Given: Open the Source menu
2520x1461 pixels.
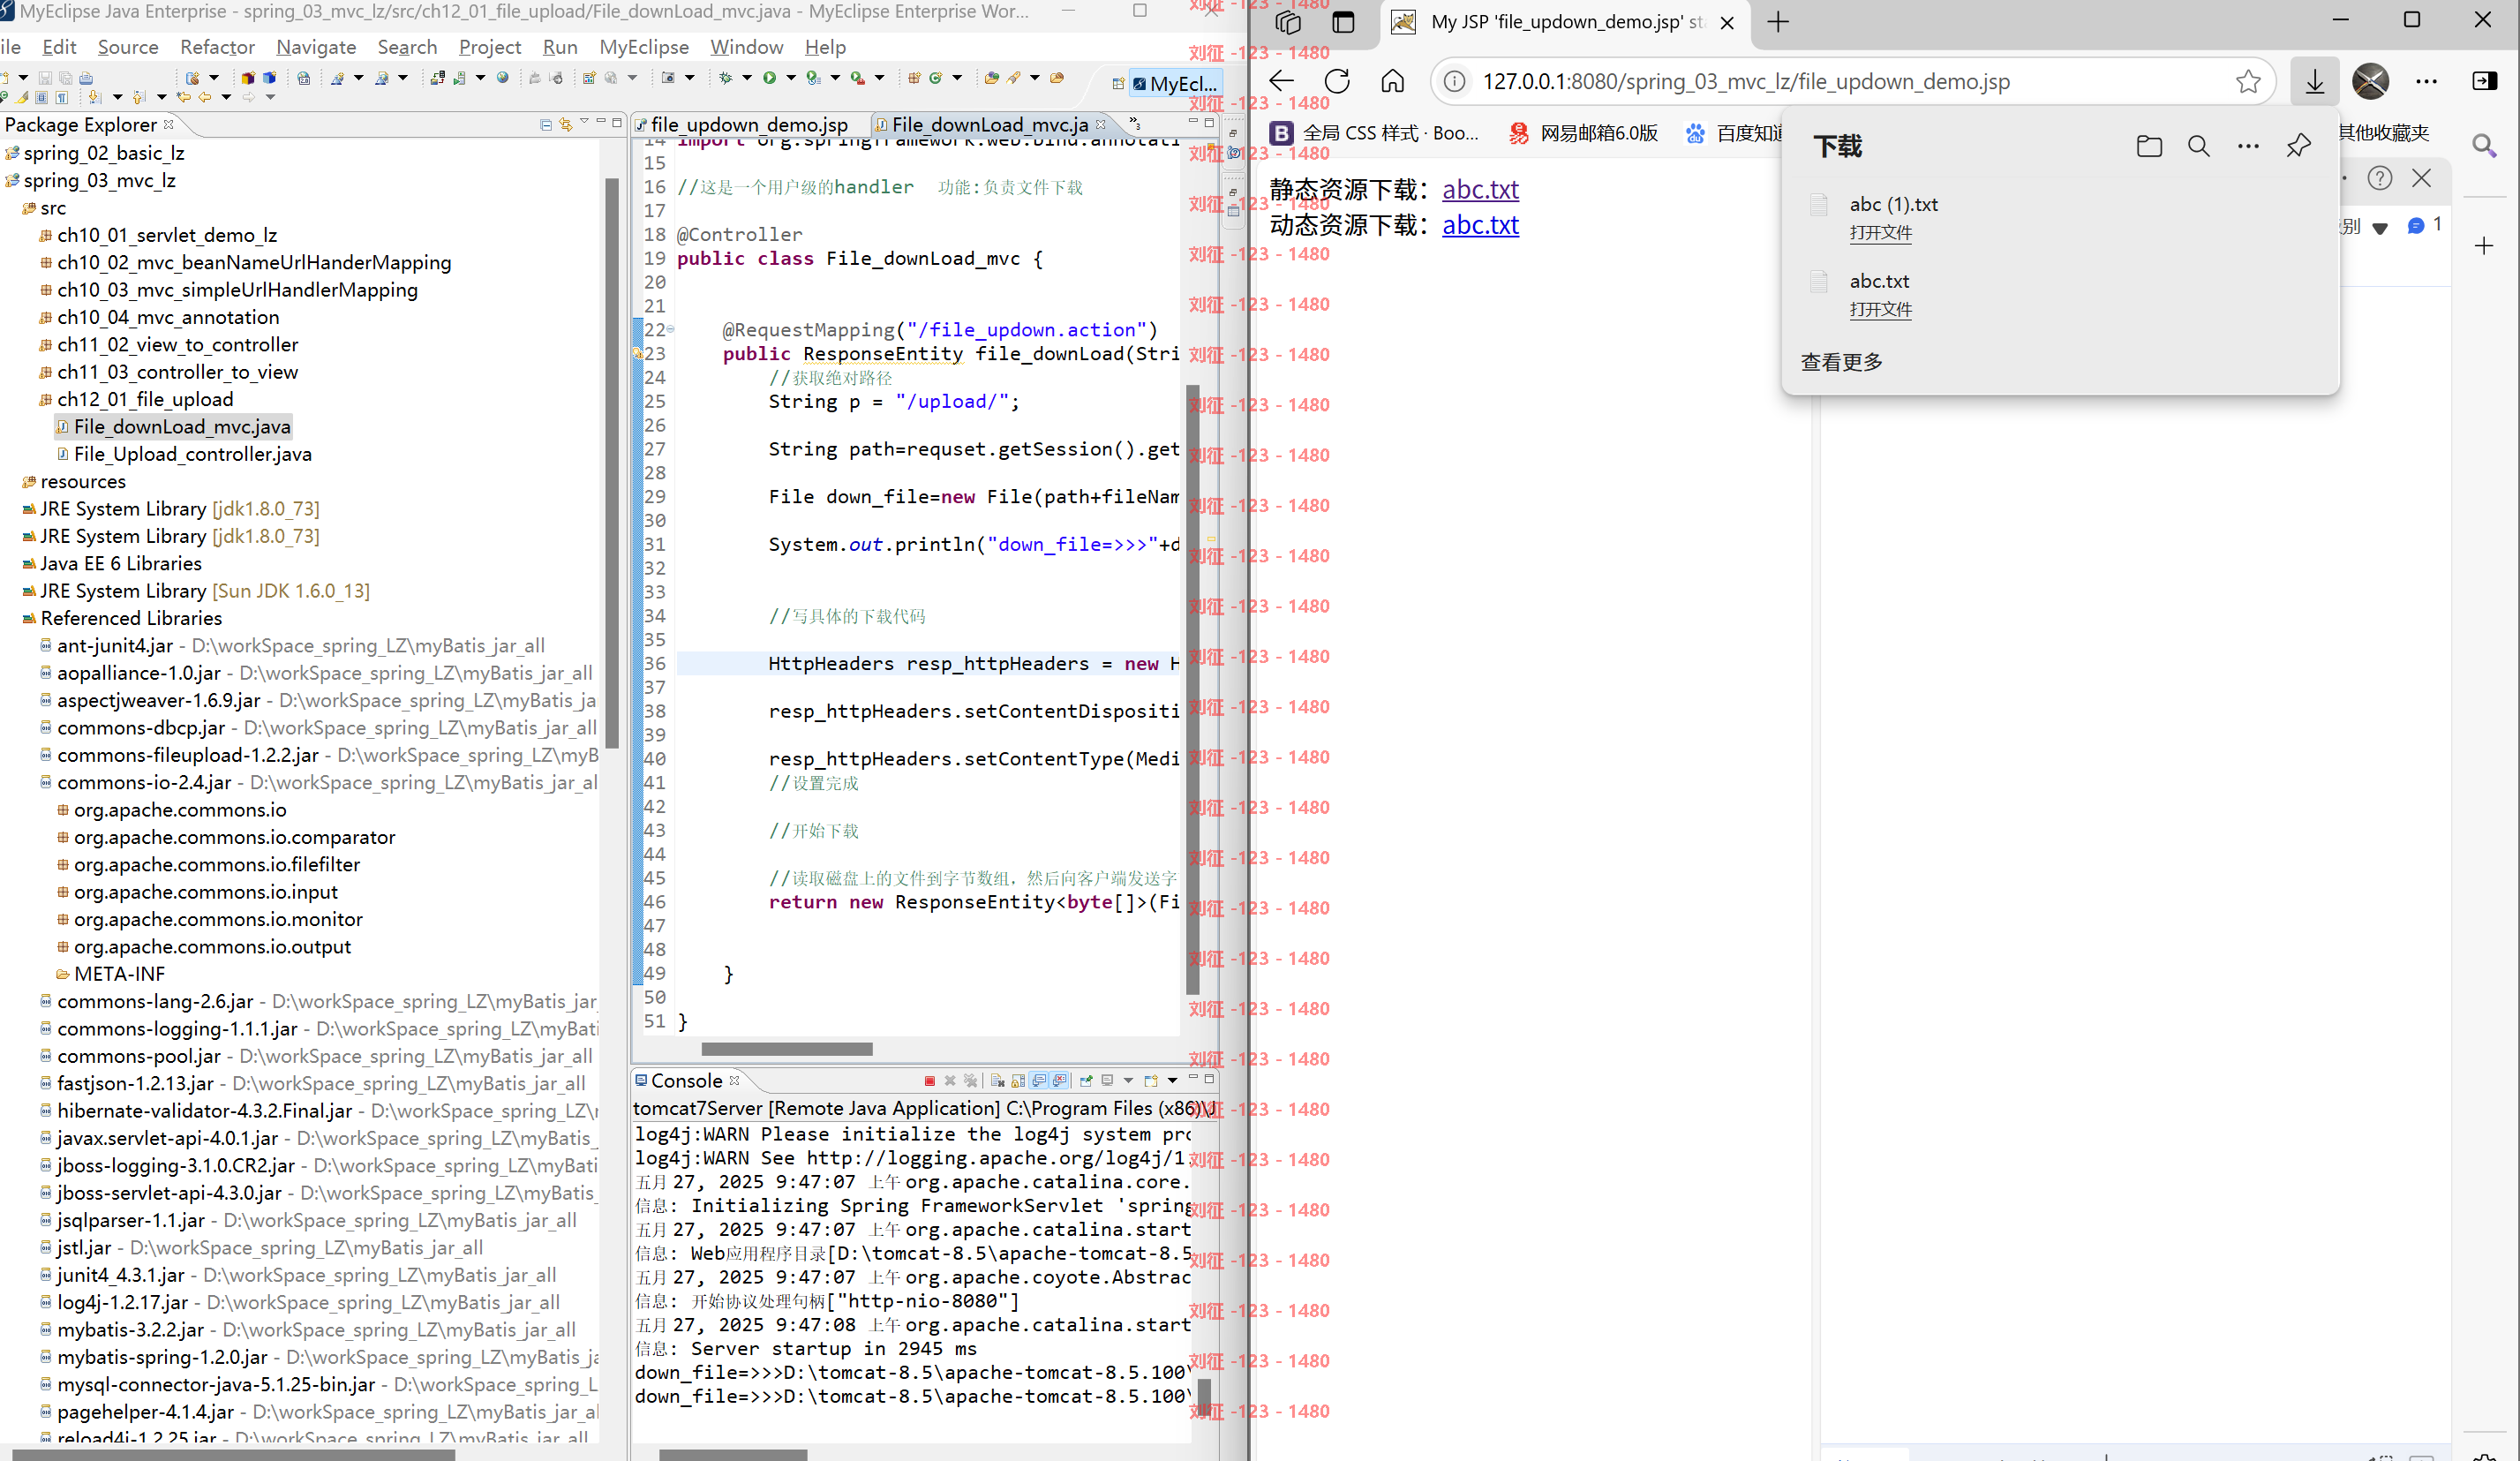Looking at the screenshot, I should tap(127, 47).
